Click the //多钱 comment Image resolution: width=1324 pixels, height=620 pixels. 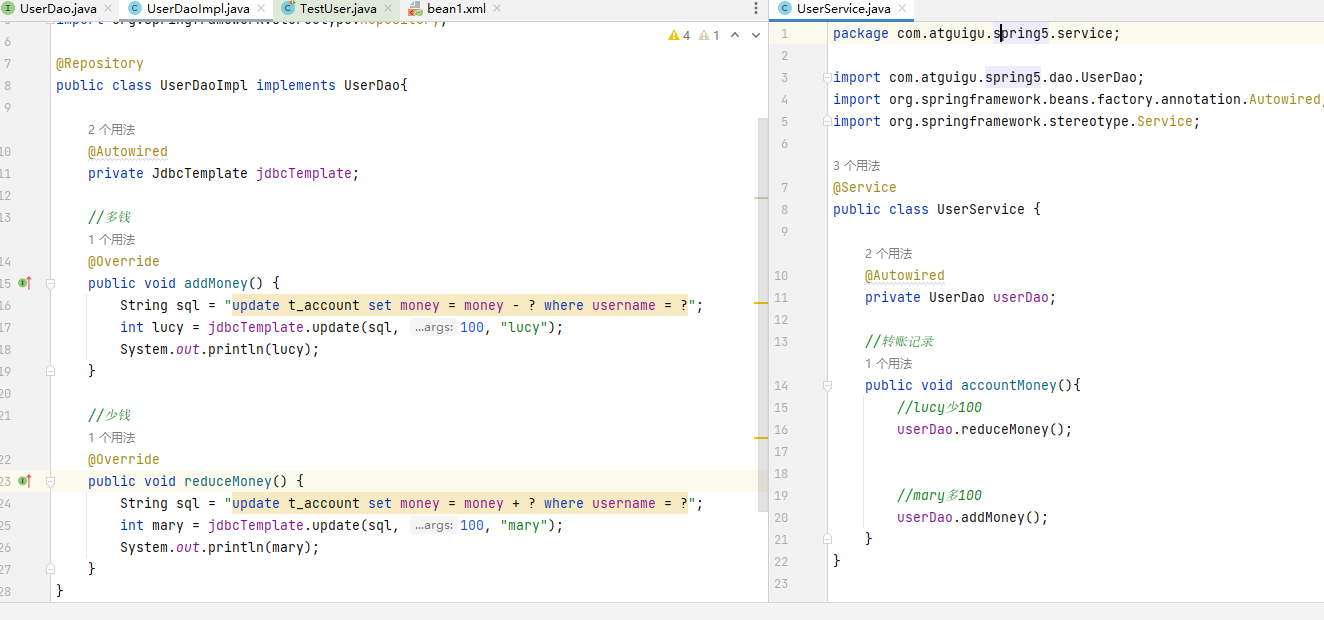pyautogui.click(x=110, y=217)
